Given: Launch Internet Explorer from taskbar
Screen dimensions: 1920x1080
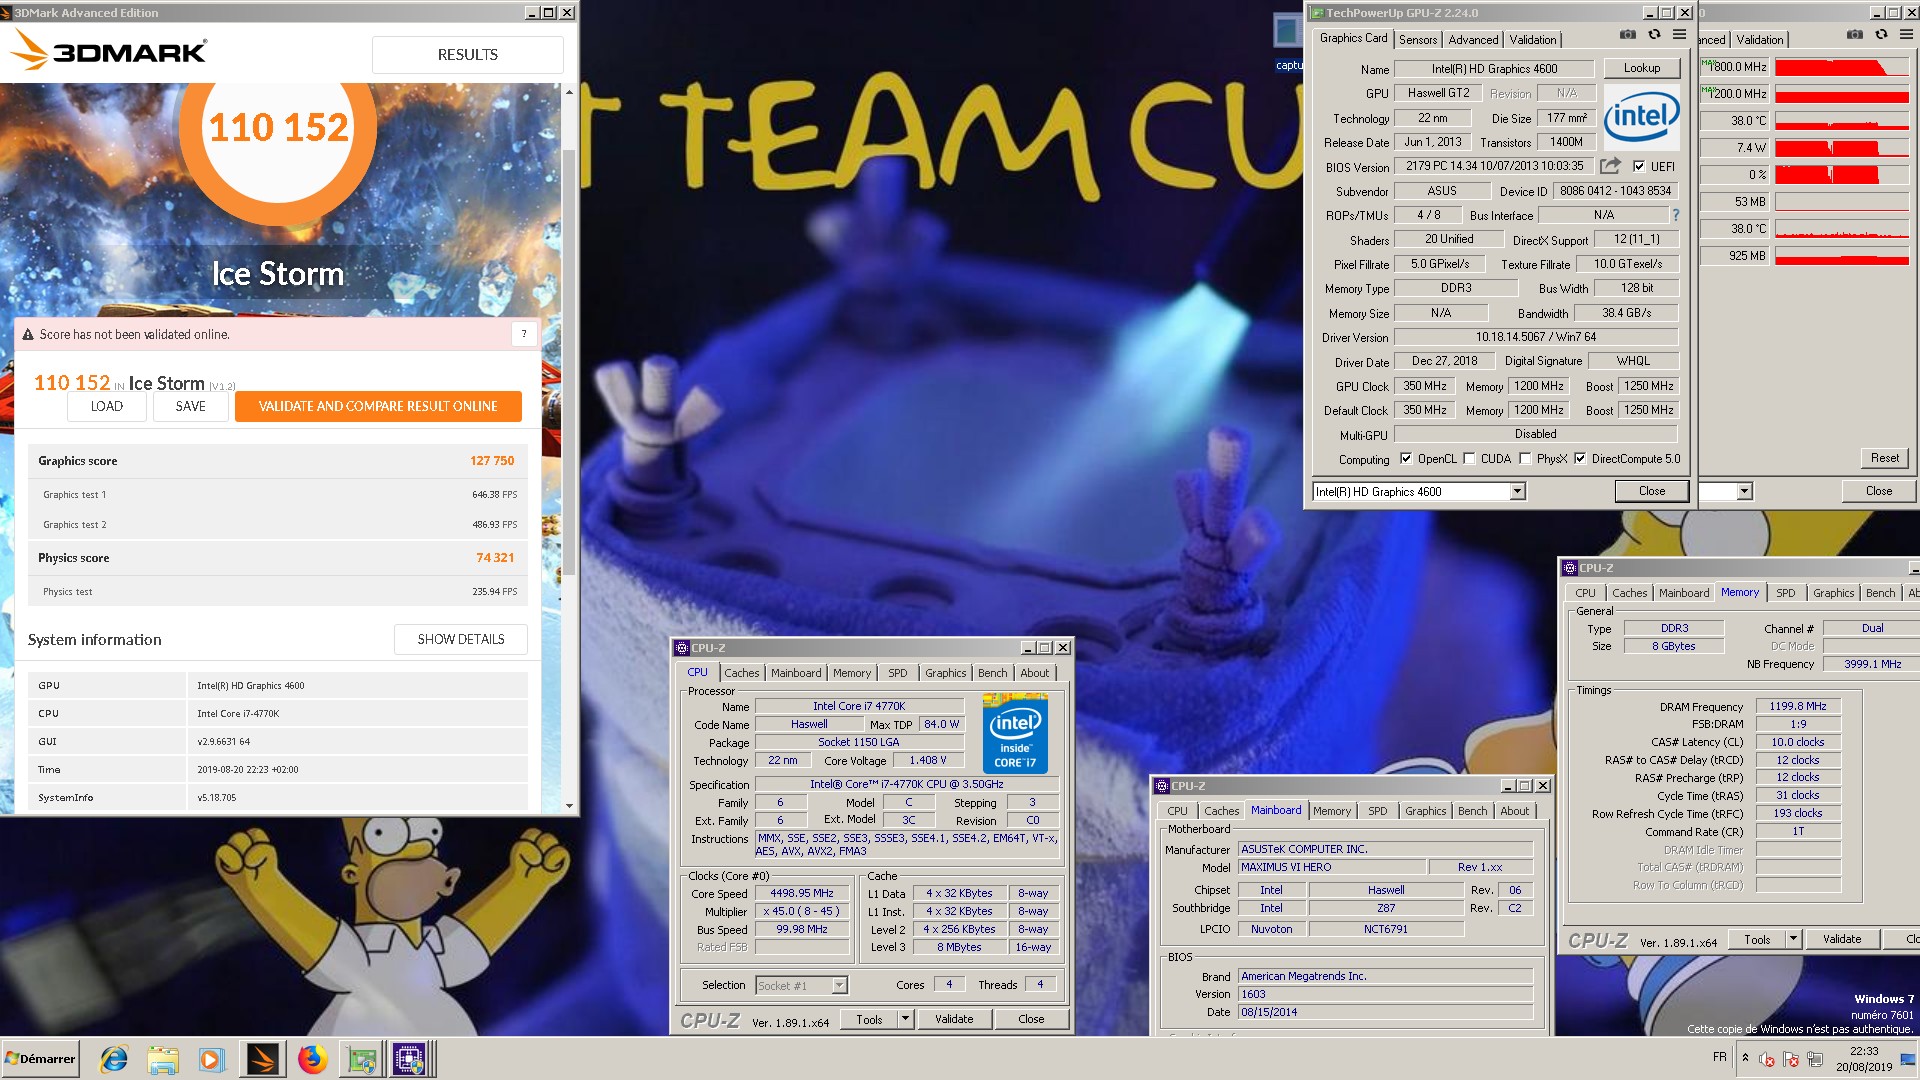Looking at the screenshot, I should (114, 1059).
